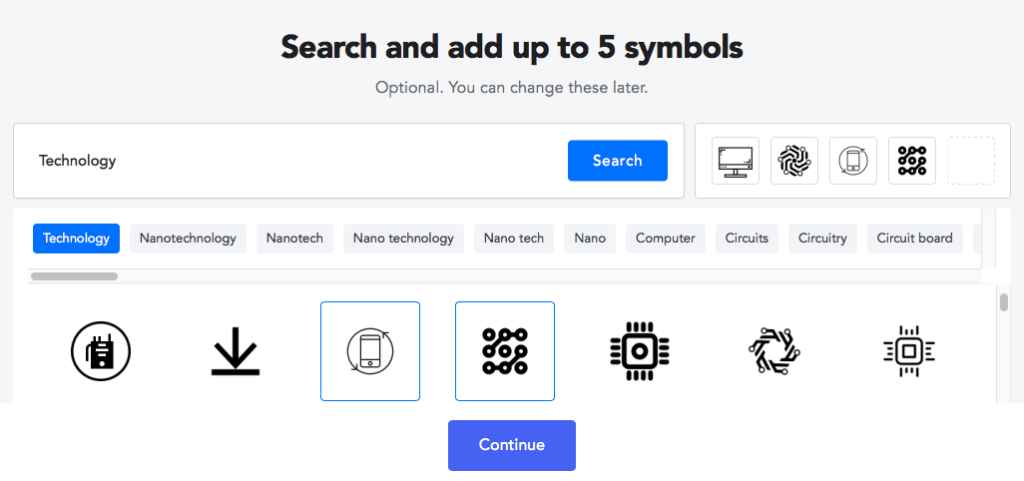
Task: Select the walkie-talkie radio circle symbol
Action: pos(101,351)
